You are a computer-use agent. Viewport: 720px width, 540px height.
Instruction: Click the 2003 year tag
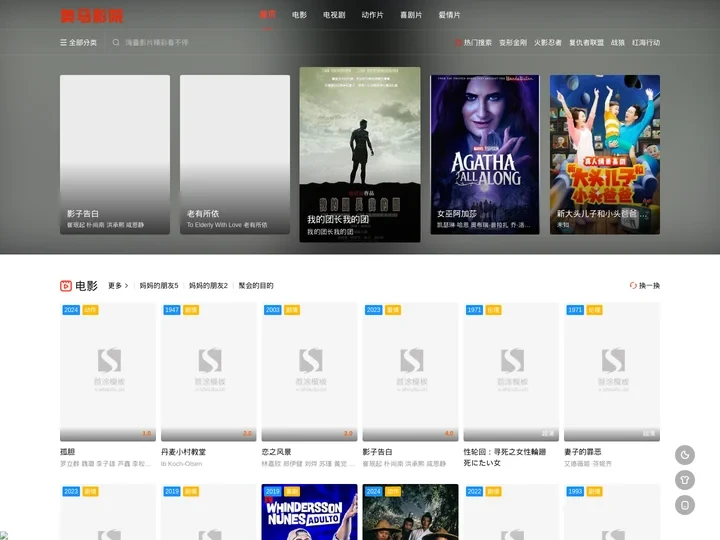point(272,310)
